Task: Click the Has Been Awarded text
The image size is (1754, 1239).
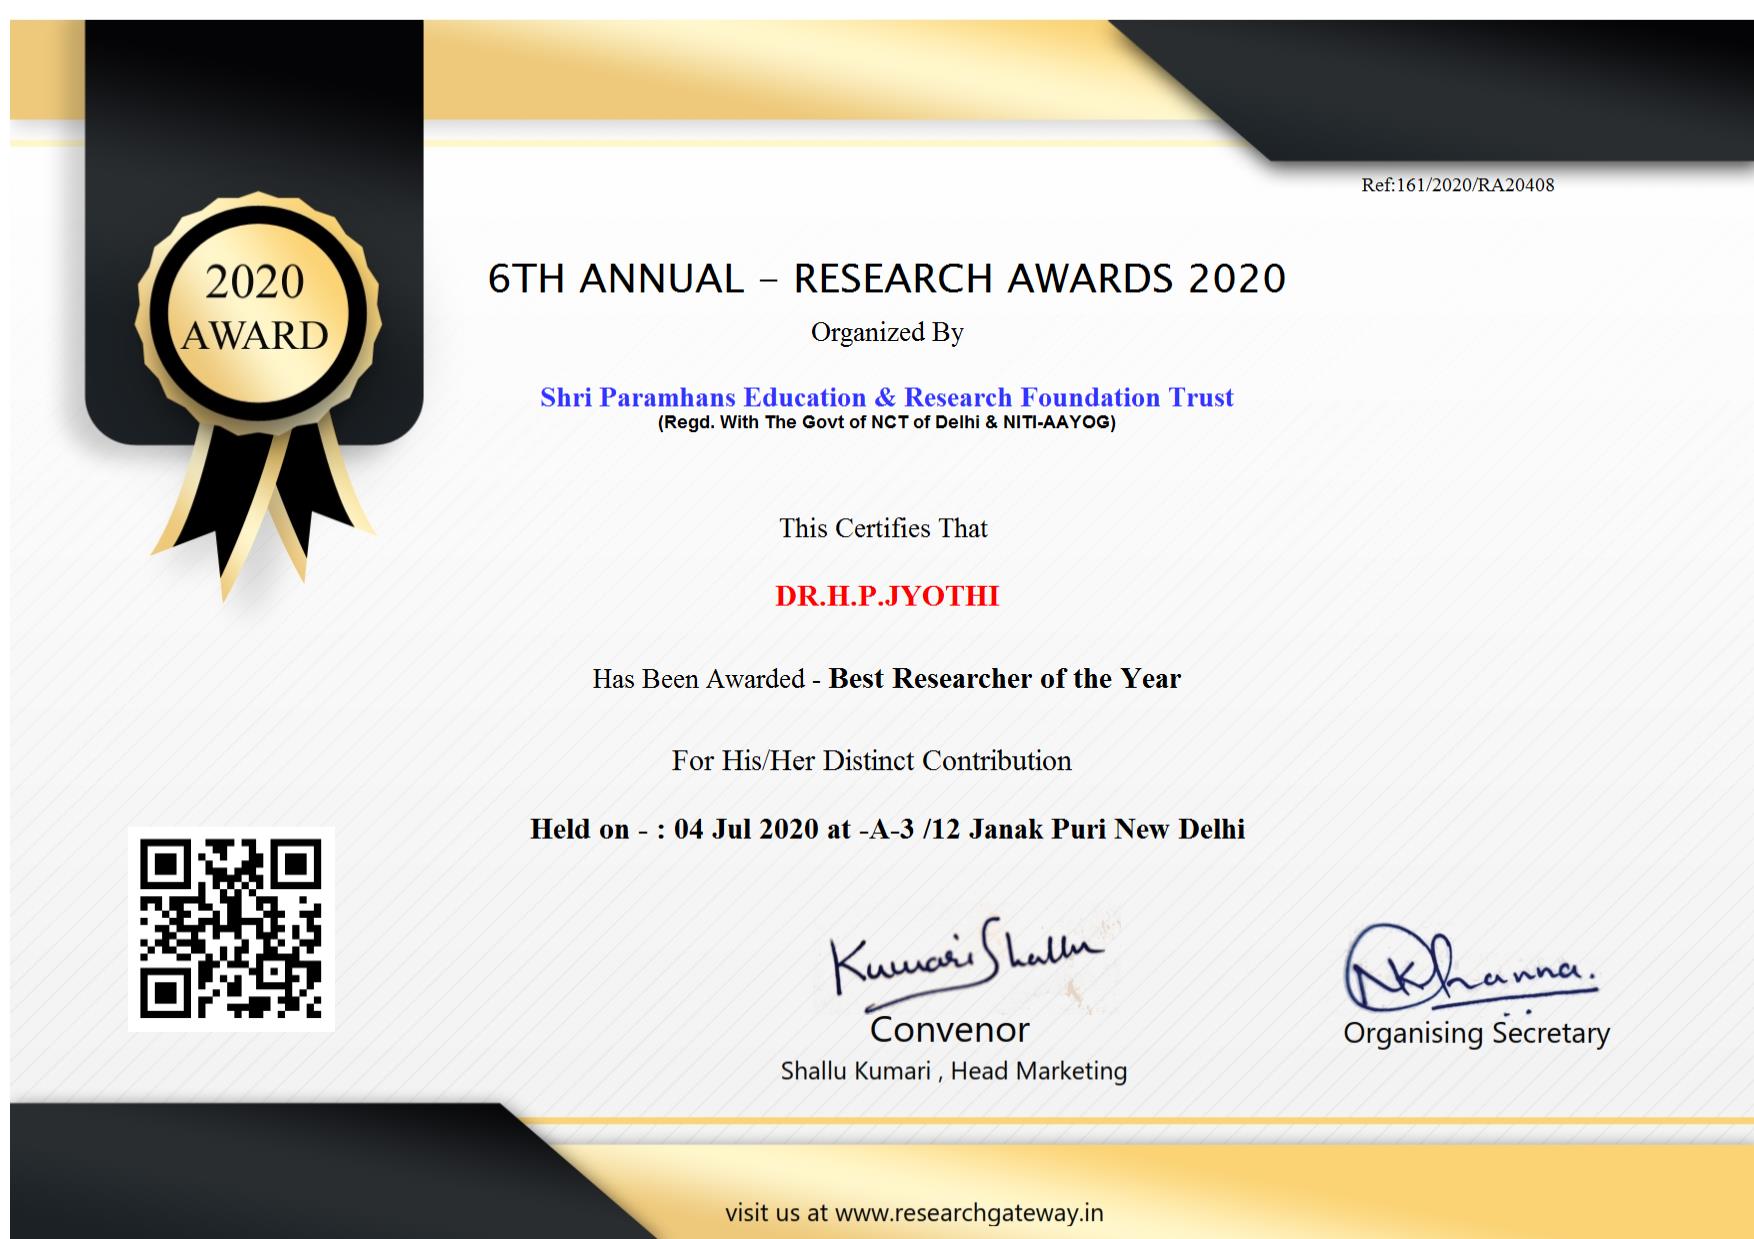Action: (x=698, y=680)
